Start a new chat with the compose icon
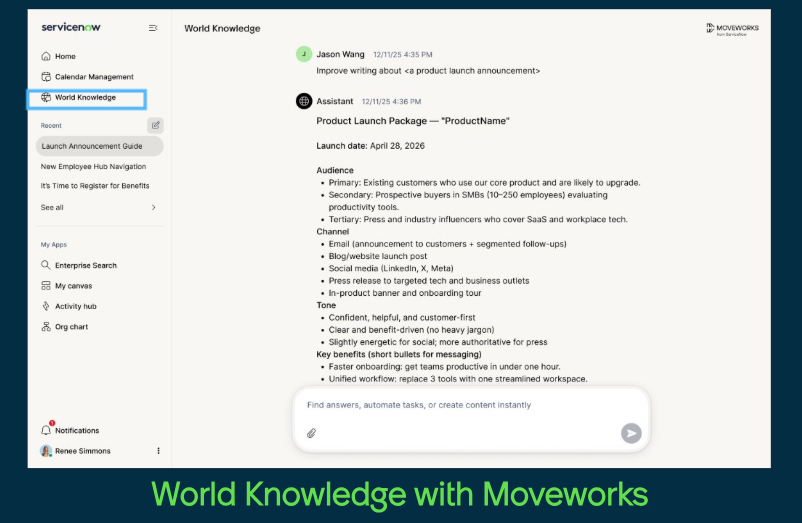The width and height of the screenshot is (802, 523). 155,125
